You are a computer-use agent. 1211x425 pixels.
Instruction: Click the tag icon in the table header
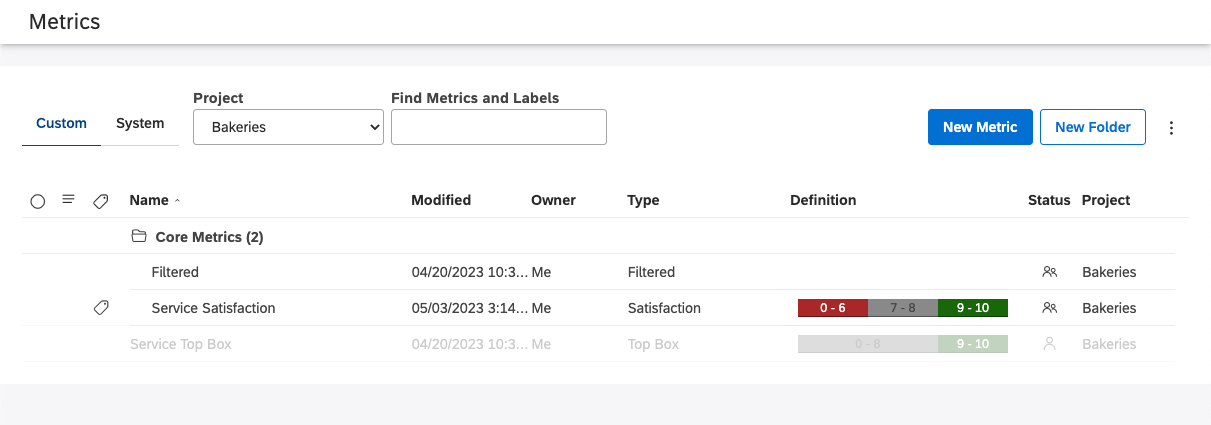[101, 201]
